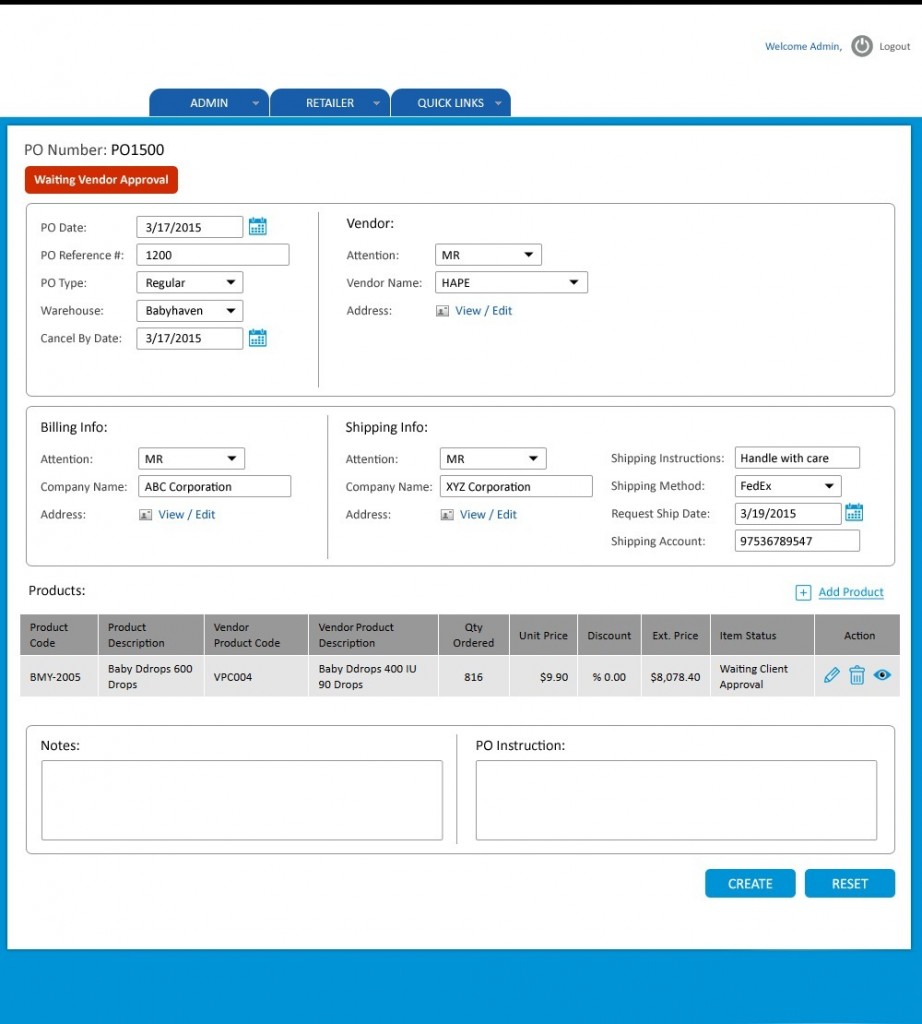
Task: Open the Shipping Method FedEx dropdown
Action: point(788,485)
